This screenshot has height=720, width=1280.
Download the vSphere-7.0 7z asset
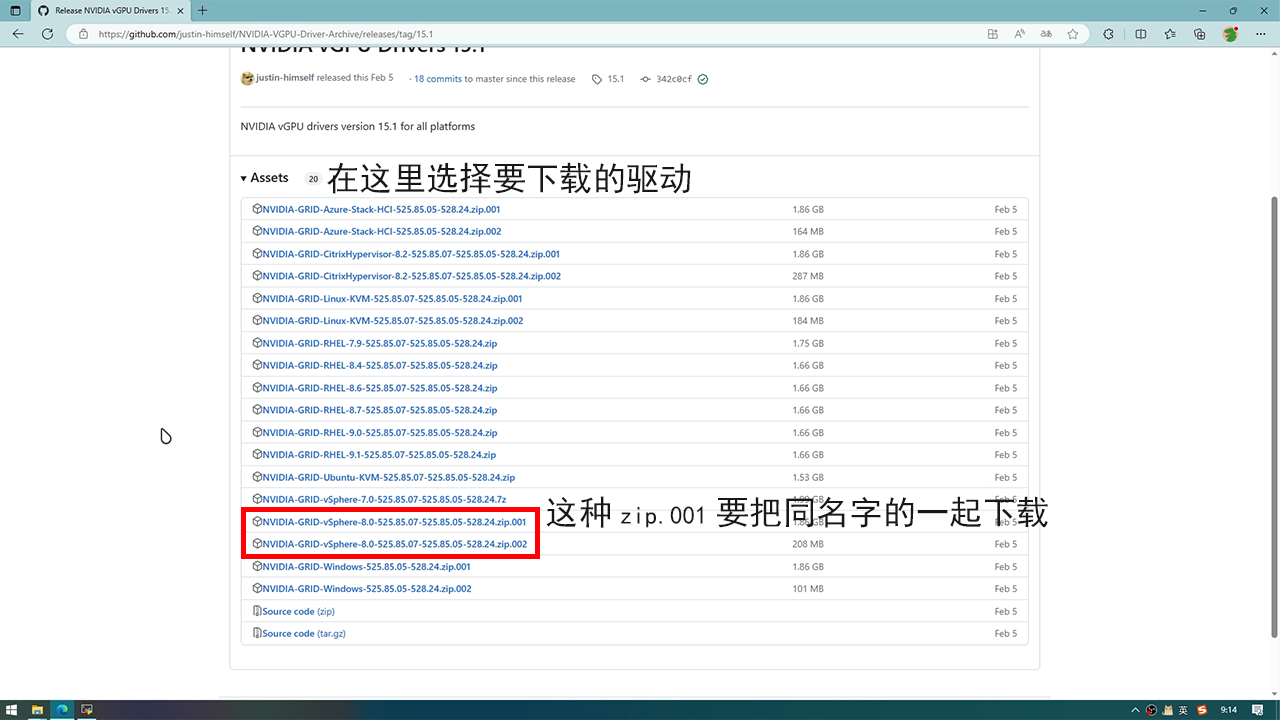point(384,499)
